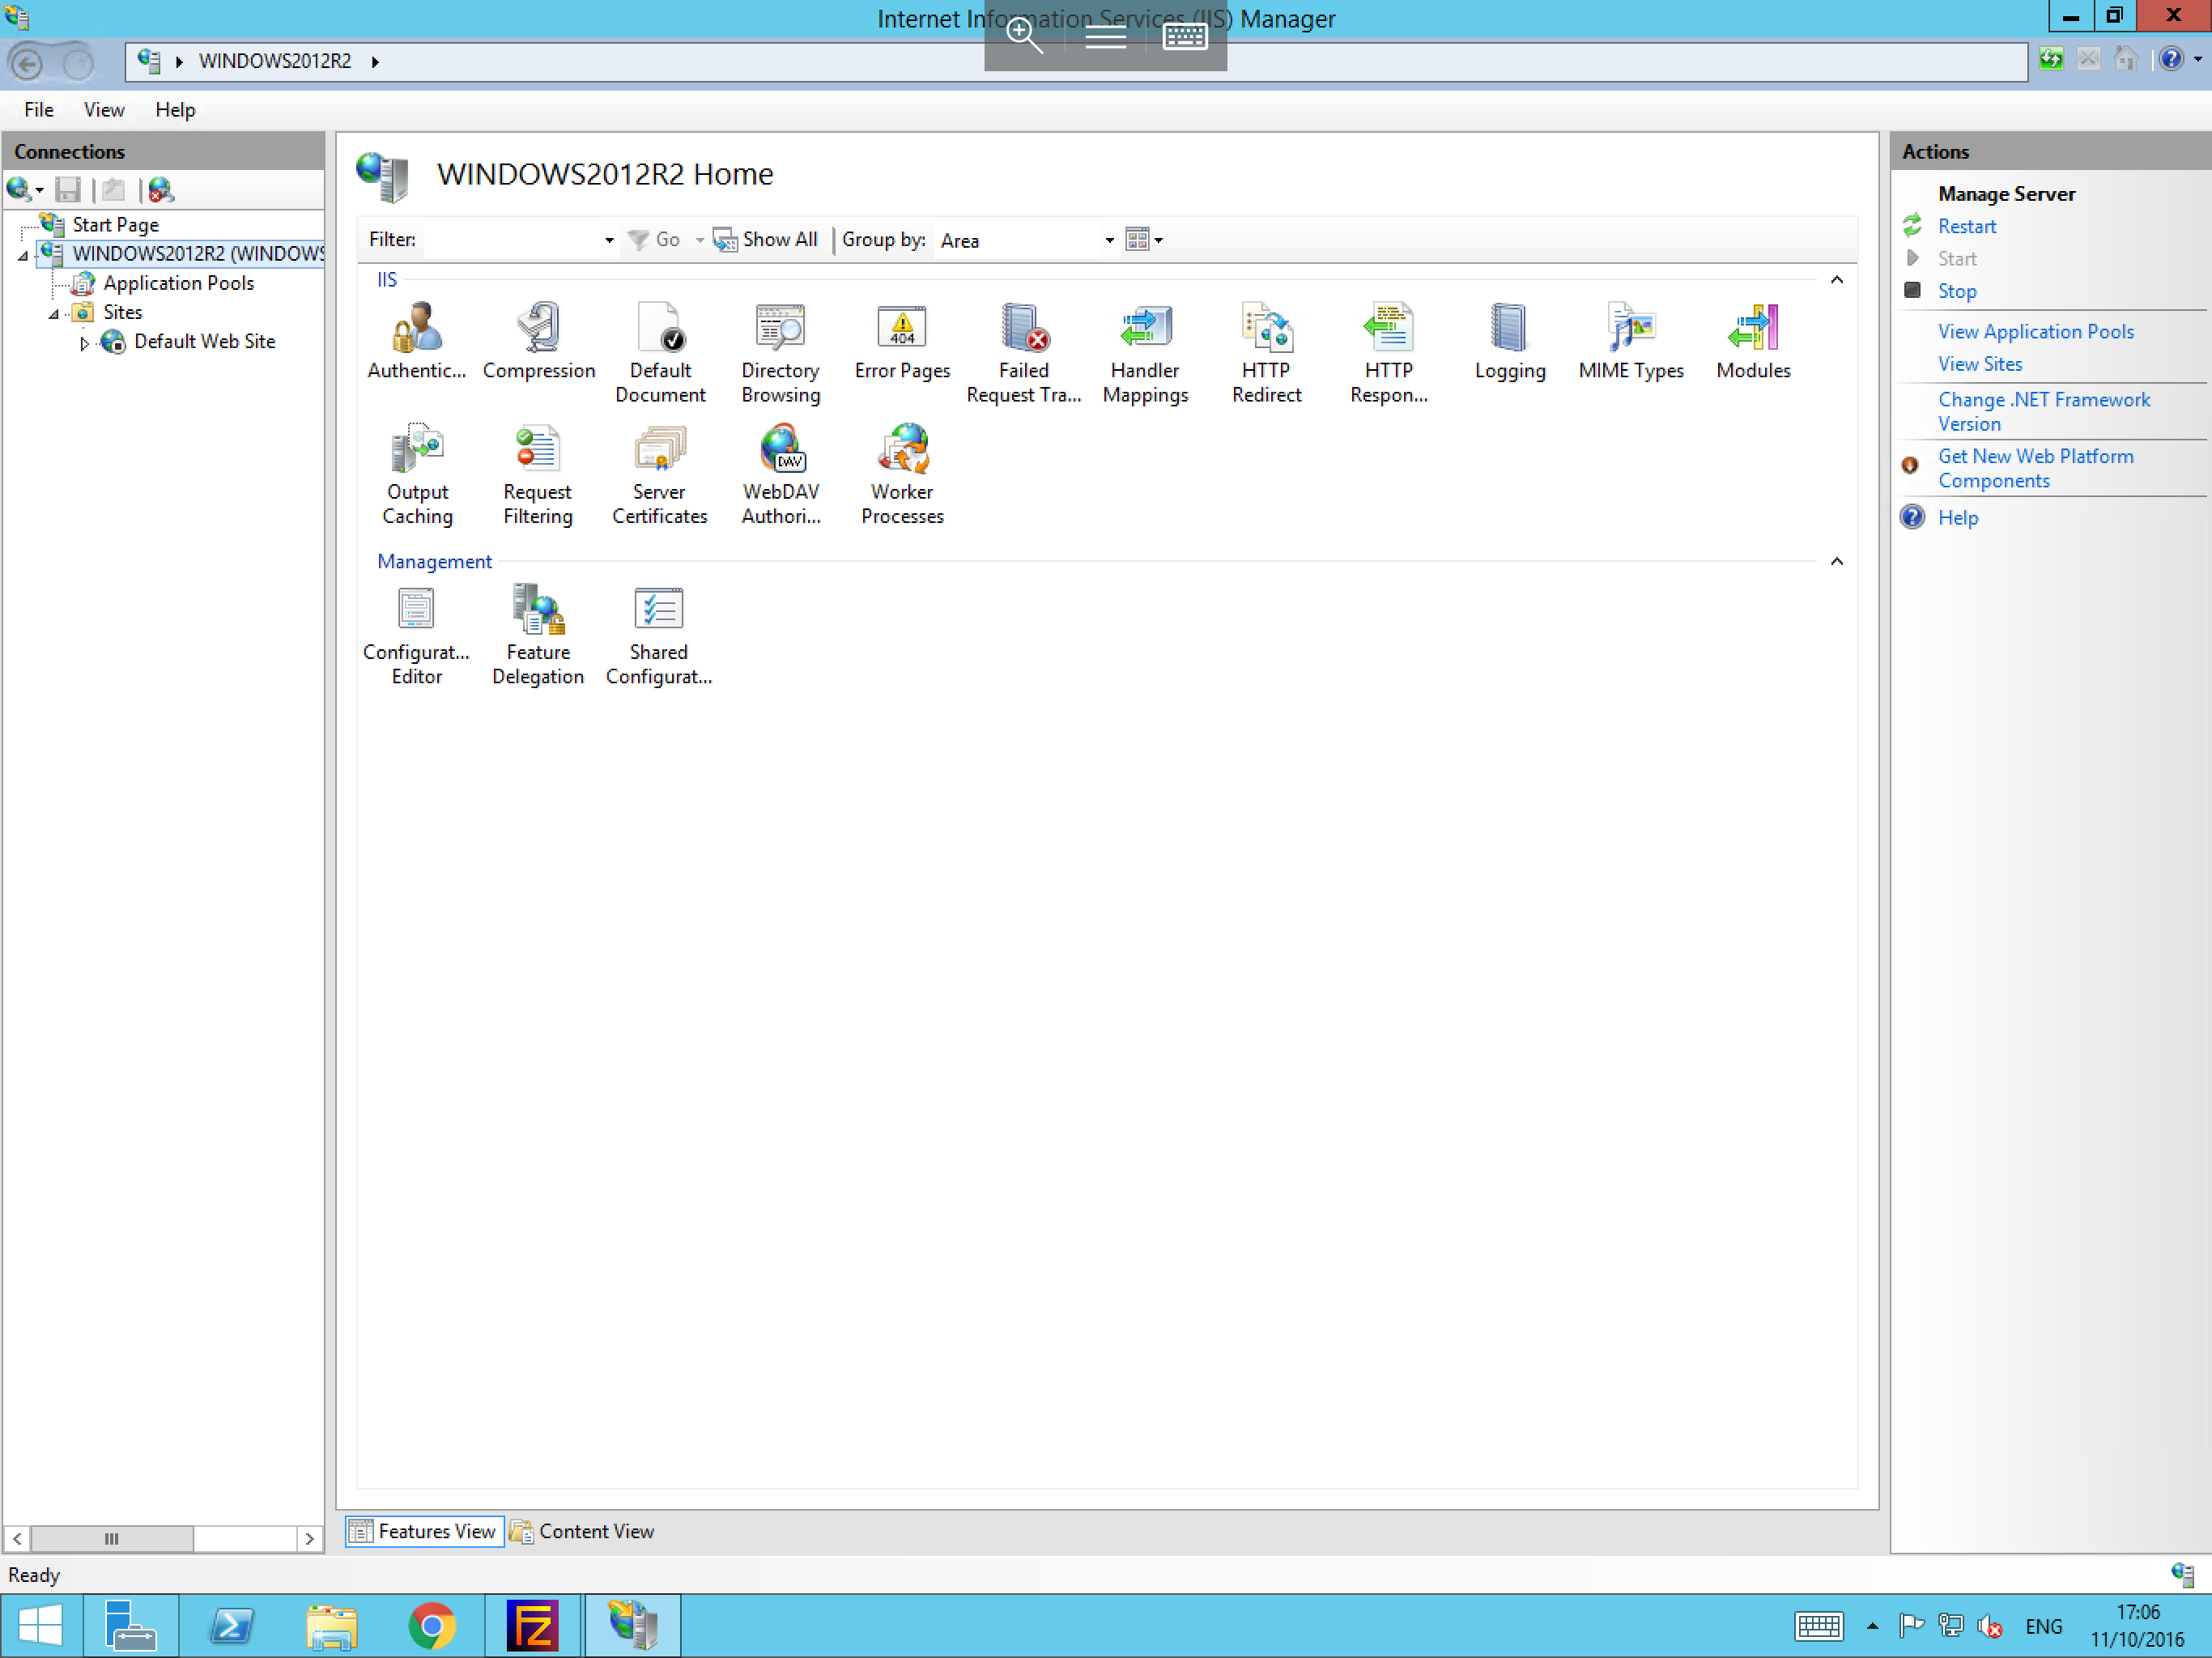Click Restart in Manage Server actions
The height and width of the screenshot is (1658, 2212).
tap(1966, 226)
